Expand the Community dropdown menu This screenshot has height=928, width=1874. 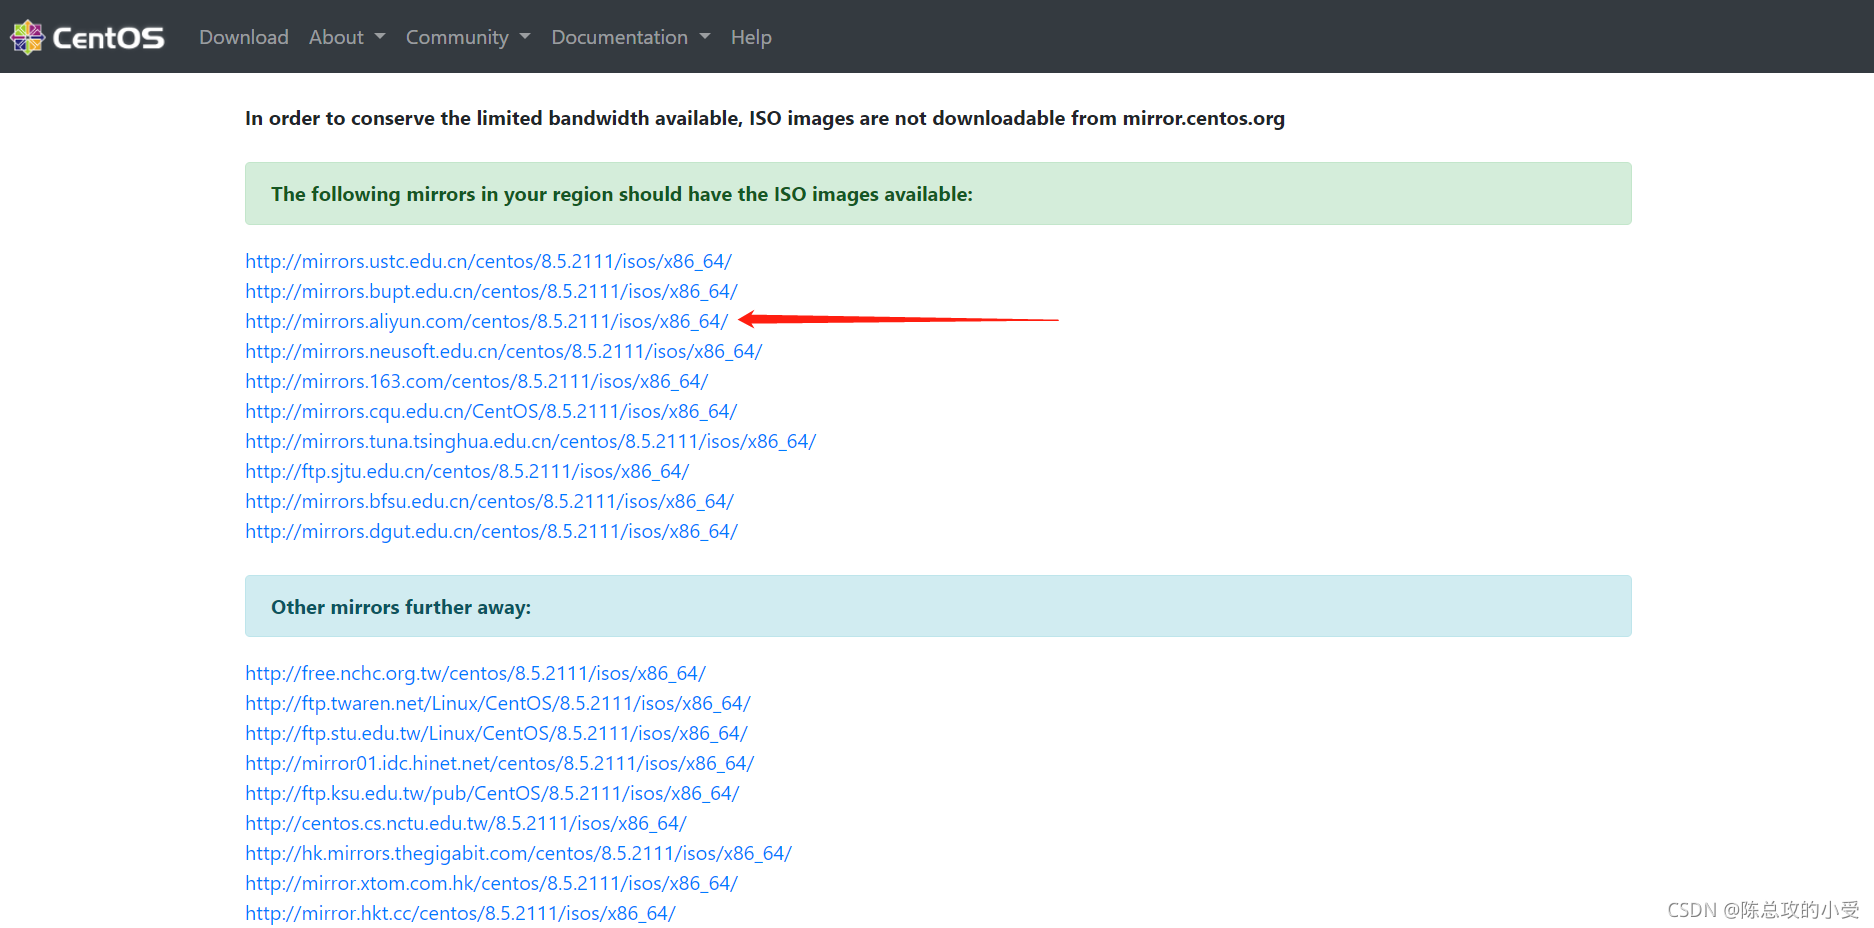pyautogui.click(x=467, y=37)
